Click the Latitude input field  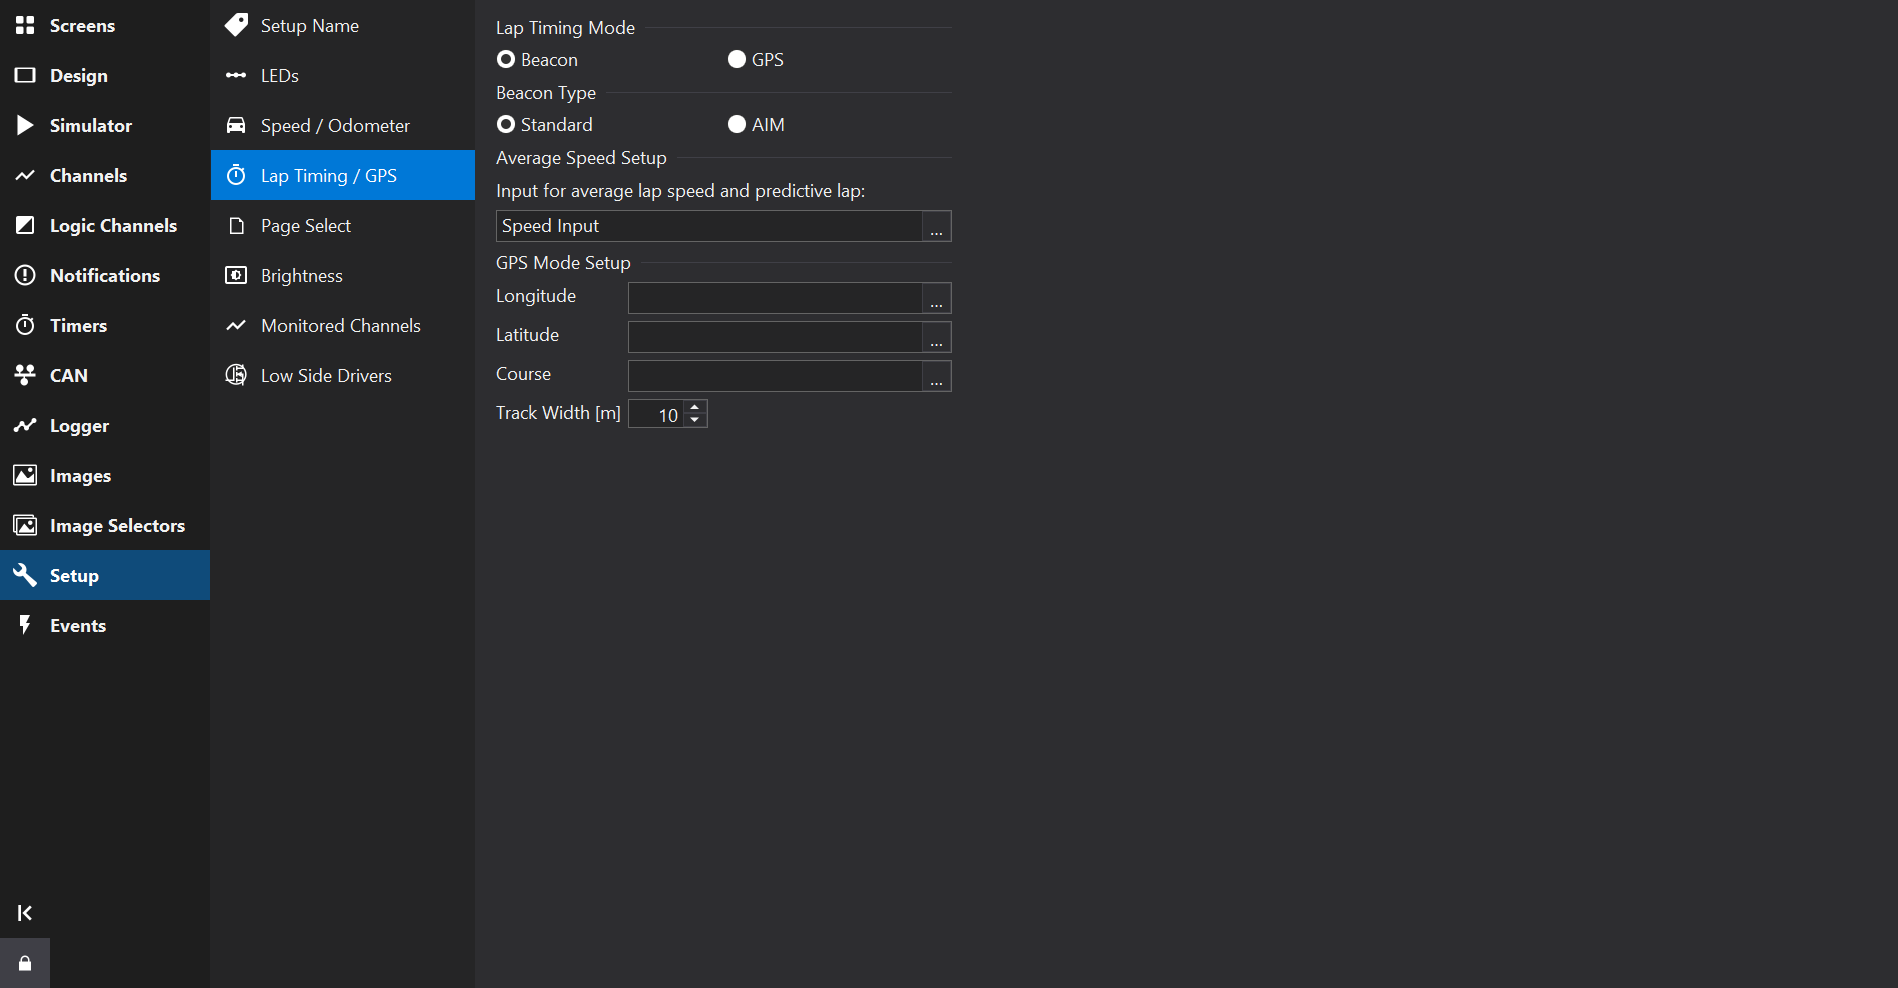tap(774, 337)
